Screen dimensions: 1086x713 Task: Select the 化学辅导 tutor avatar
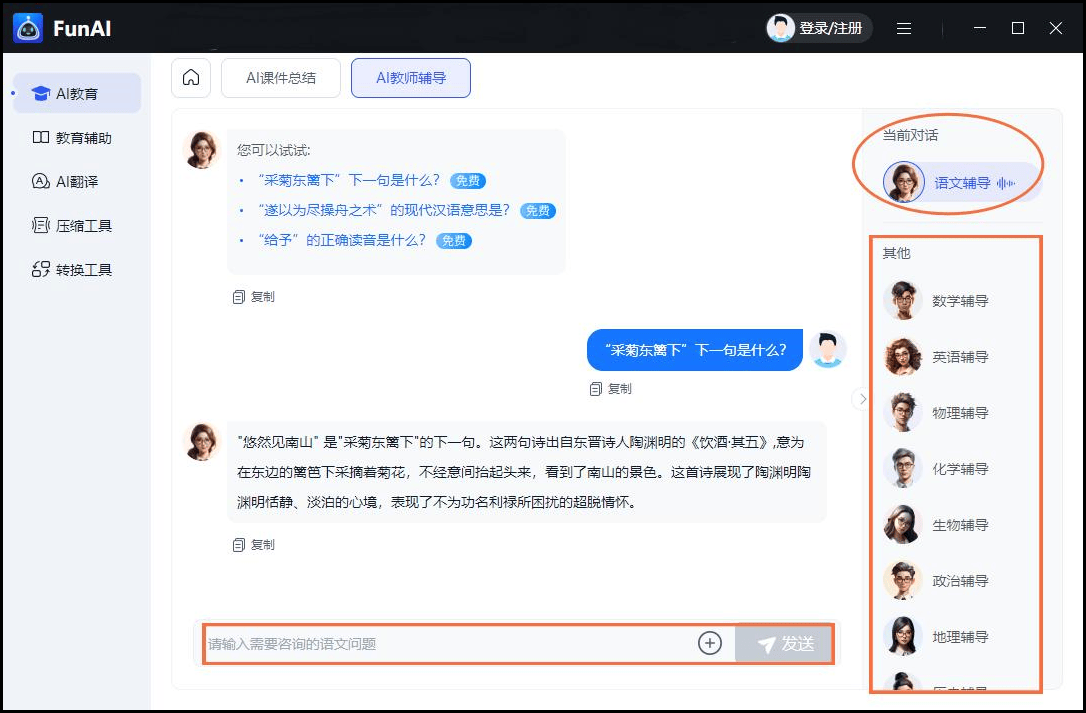click(902, 468)
